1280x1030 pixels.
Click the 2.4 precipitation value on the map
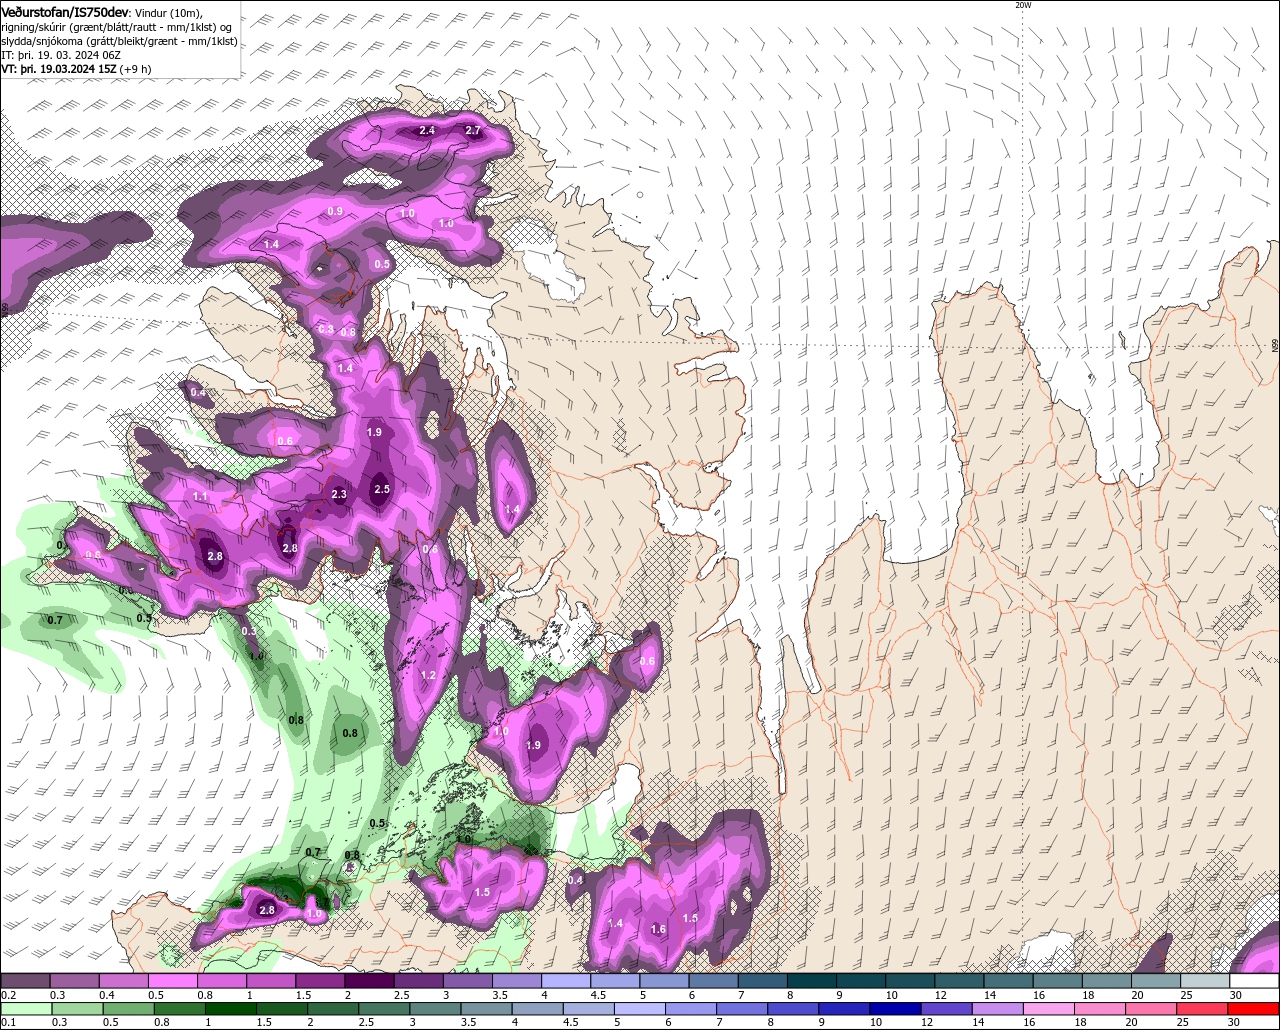click(x=427, y=131)
